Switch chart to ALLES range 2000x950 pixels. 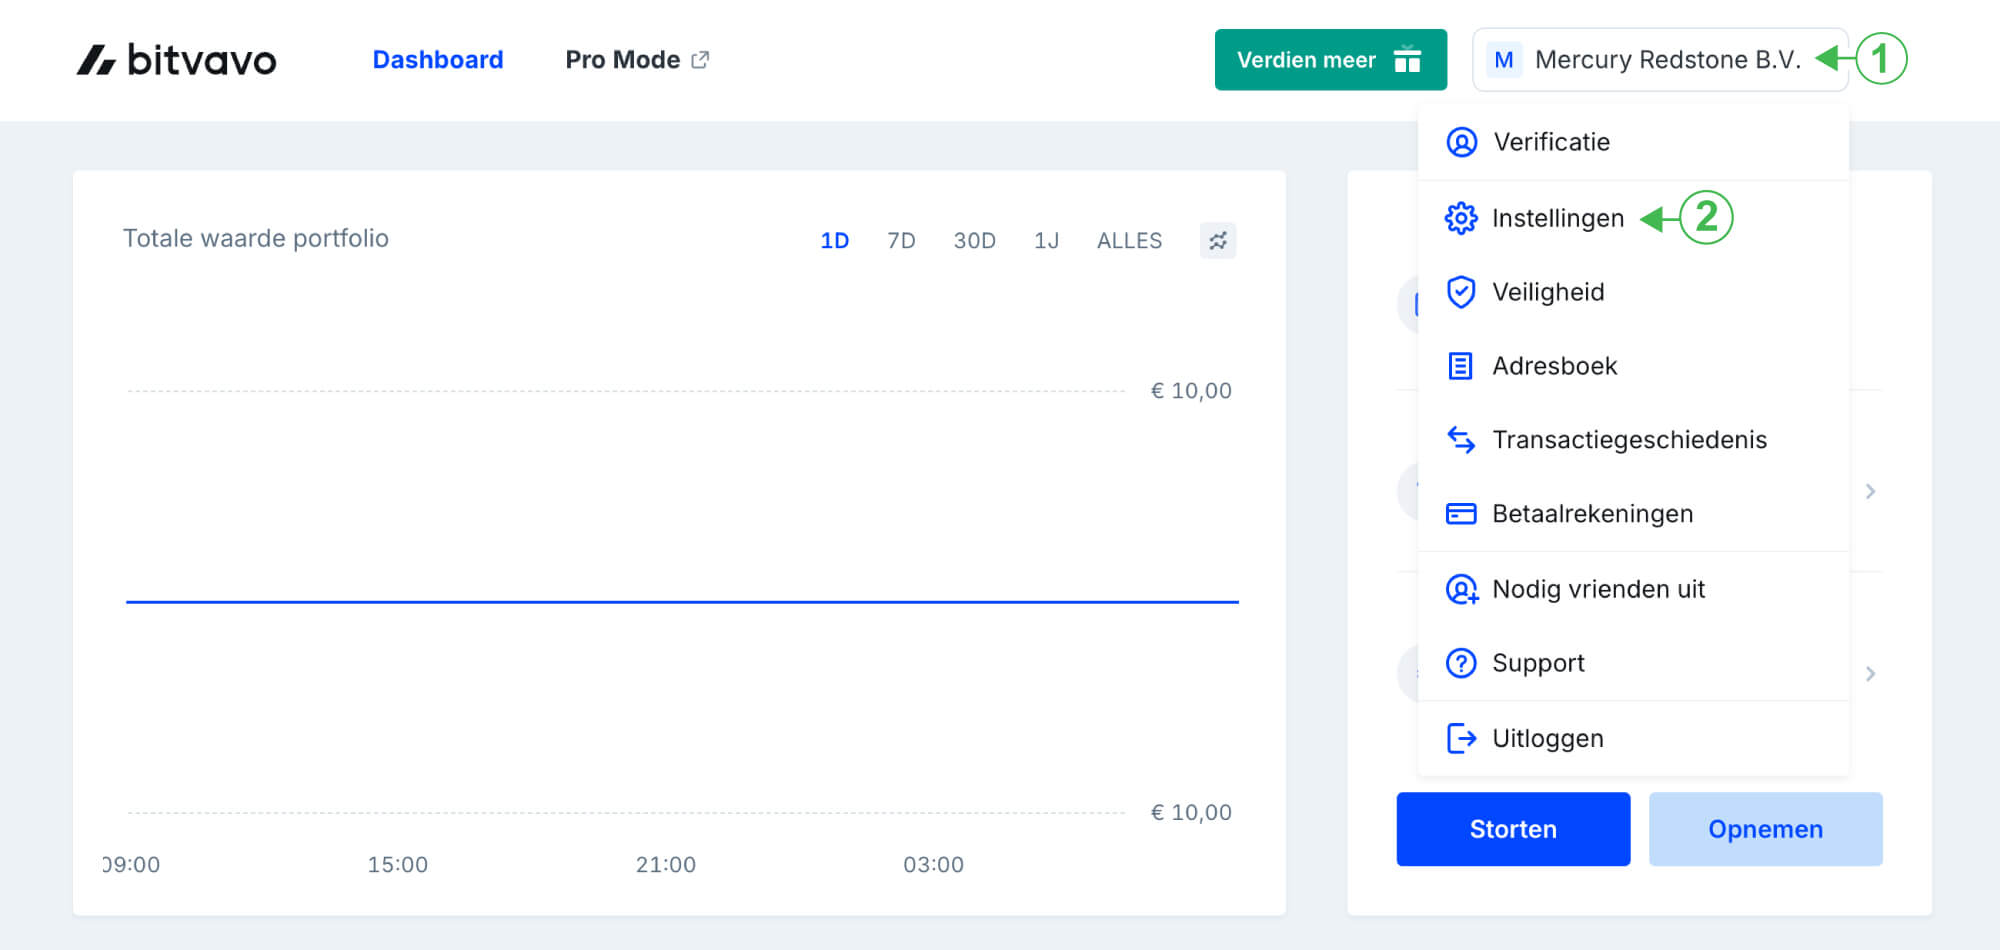[1129, 241]
